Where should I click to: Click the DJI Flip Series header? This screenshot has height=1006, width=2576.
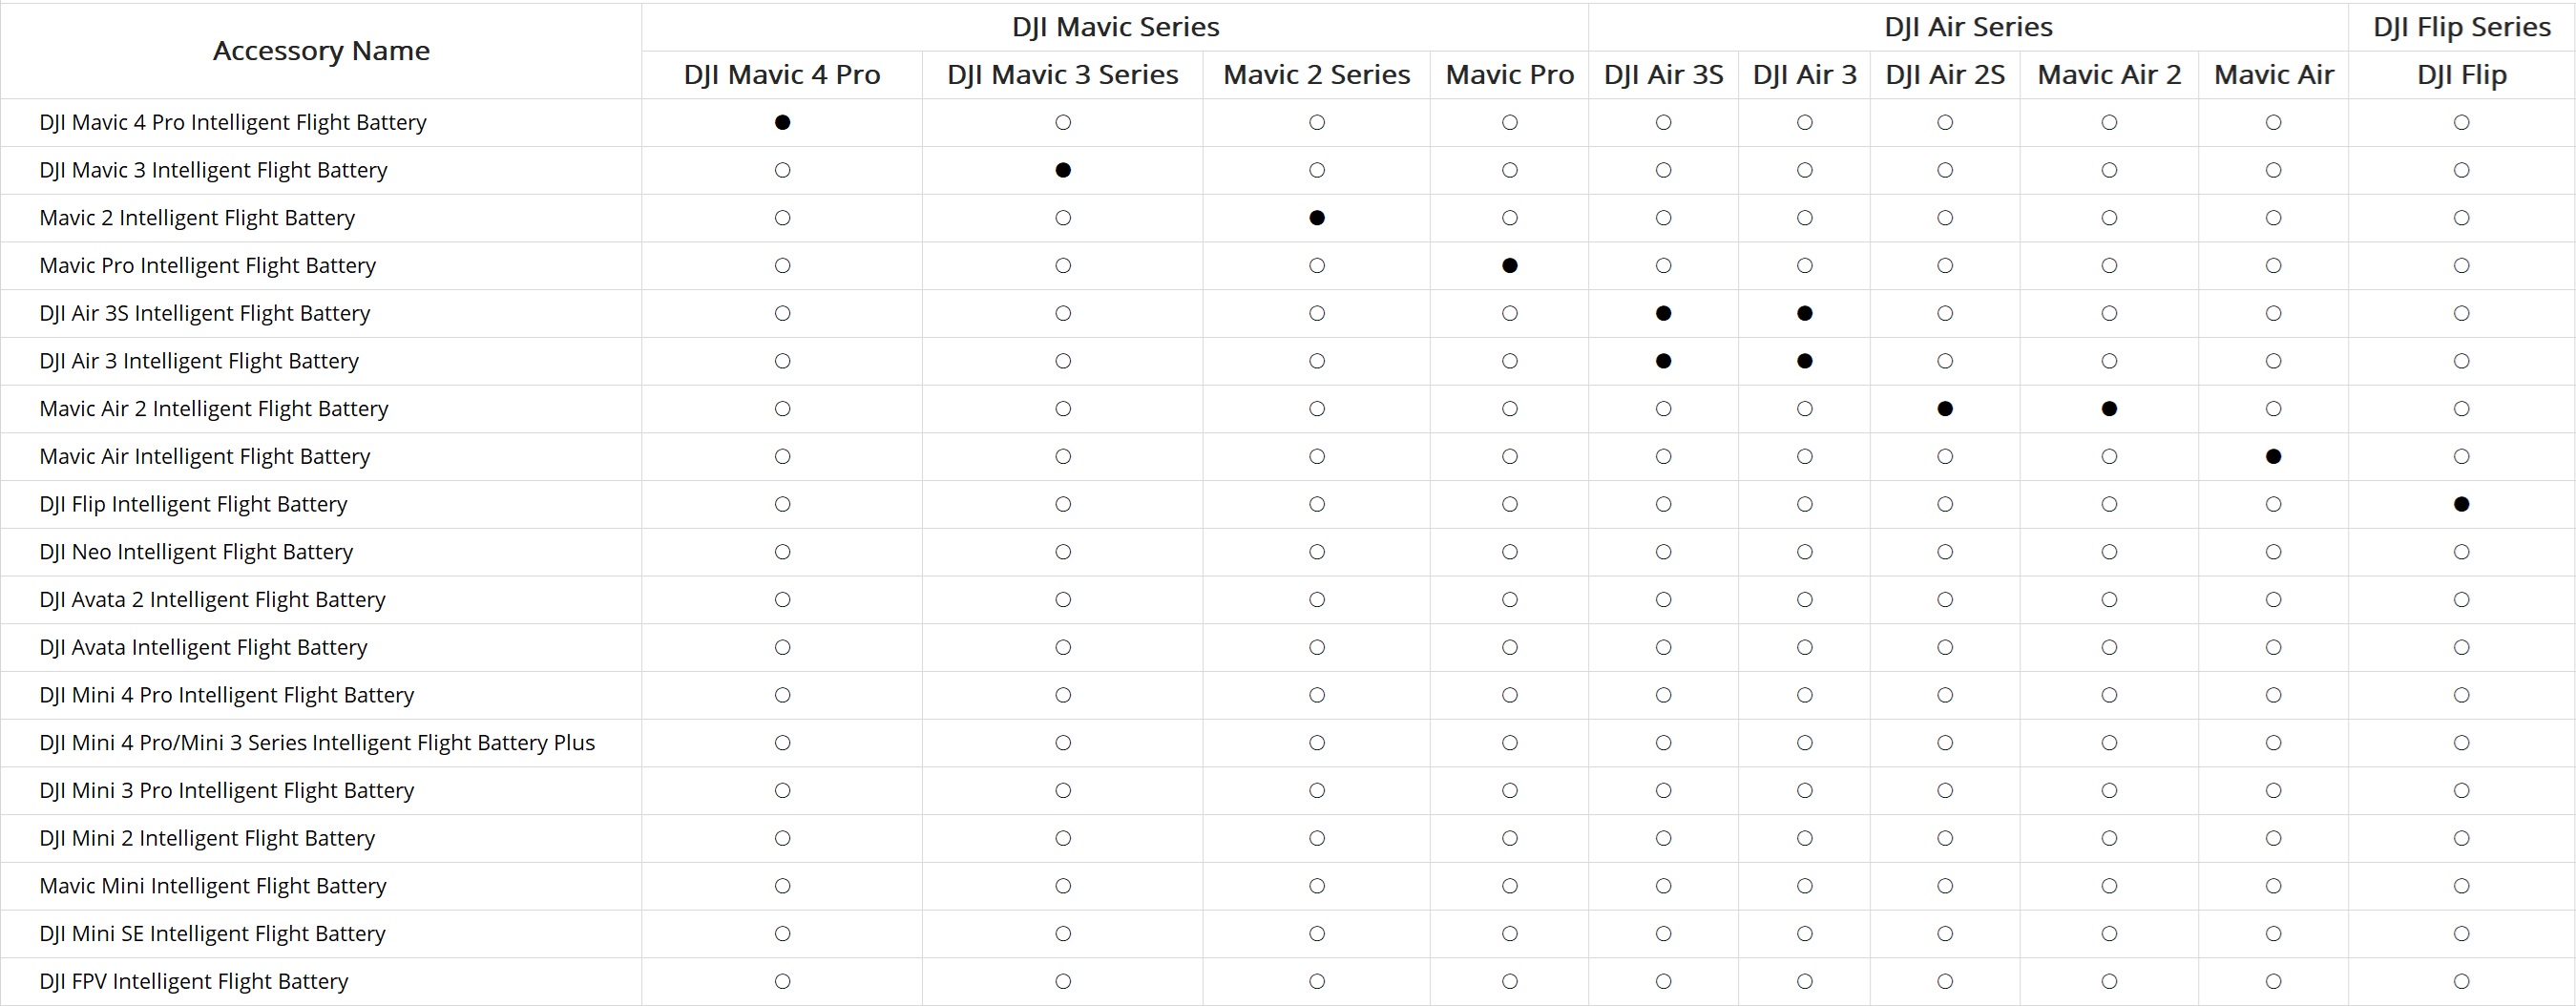[x=2462, y=27]
